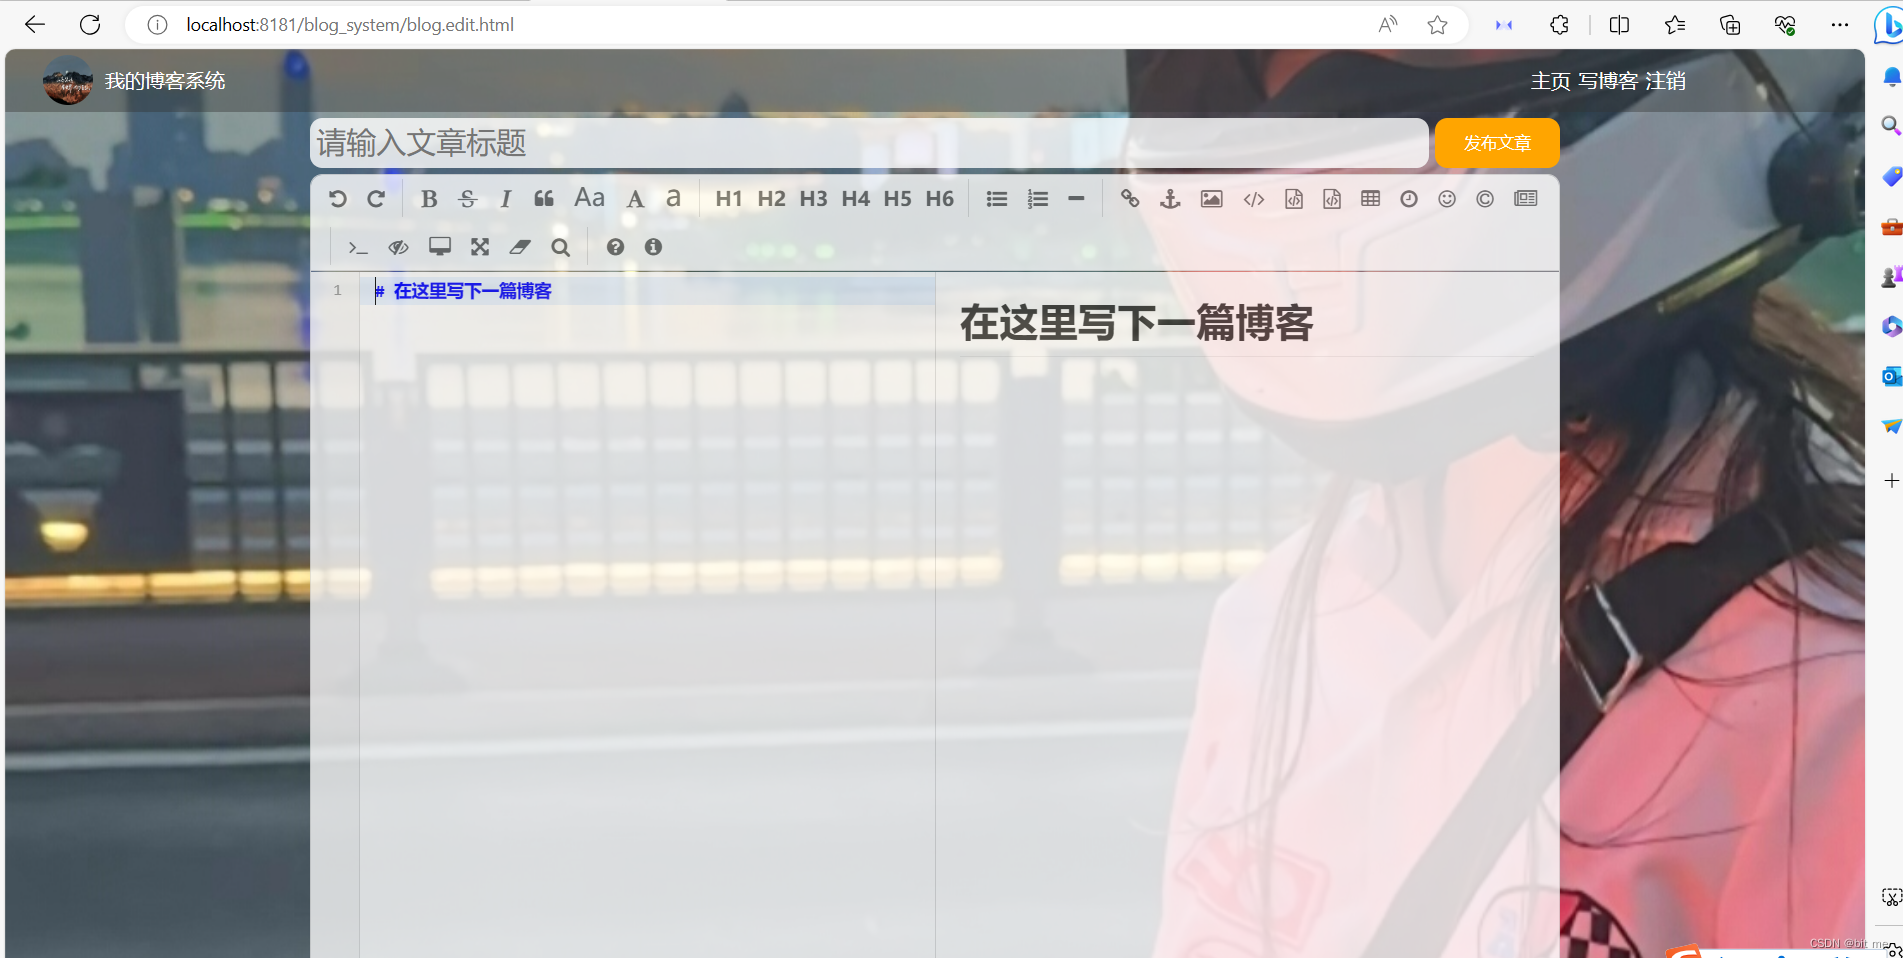Click the browser back arrow
This screenshot has height=958, width=1903.
35,25
